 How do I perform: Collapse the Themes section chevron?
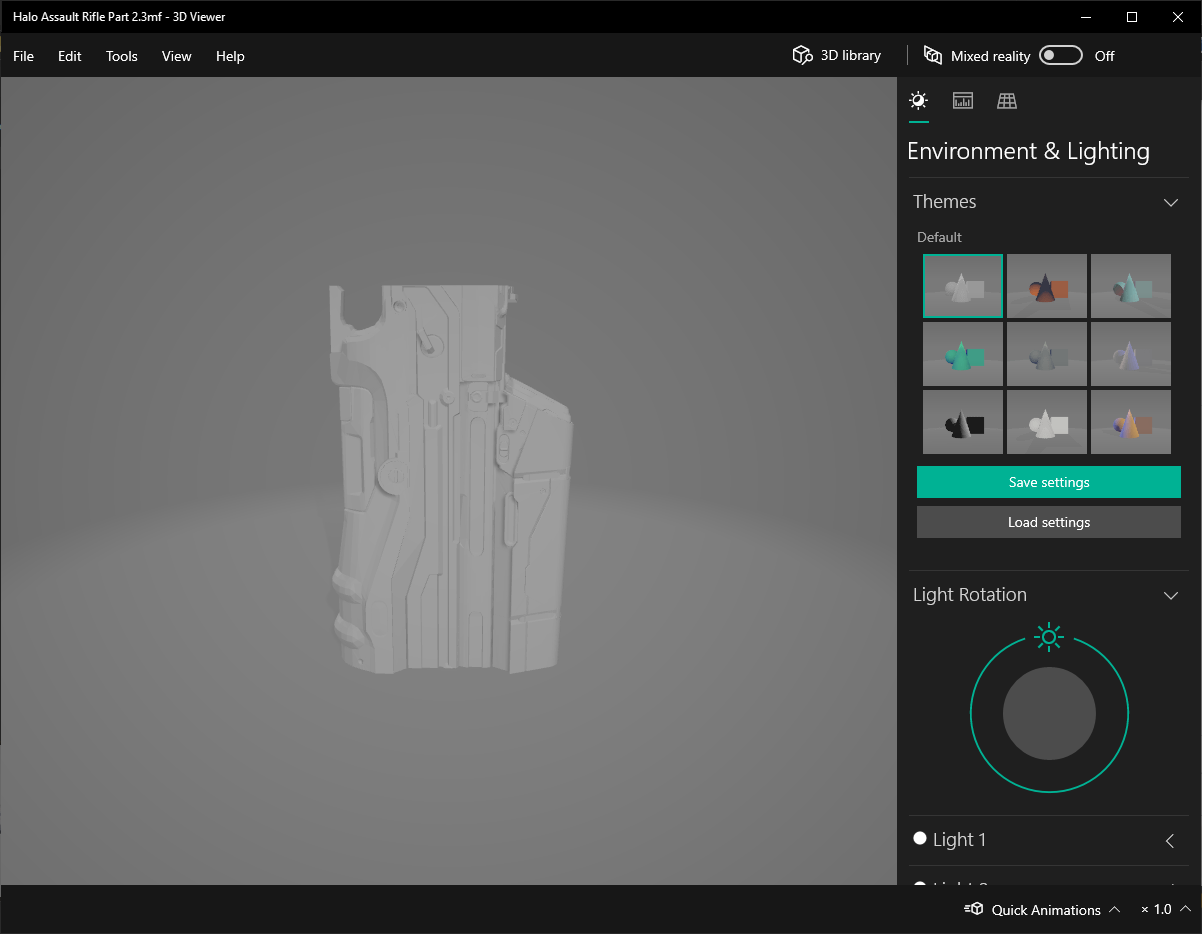click(x=1171, y=202)
